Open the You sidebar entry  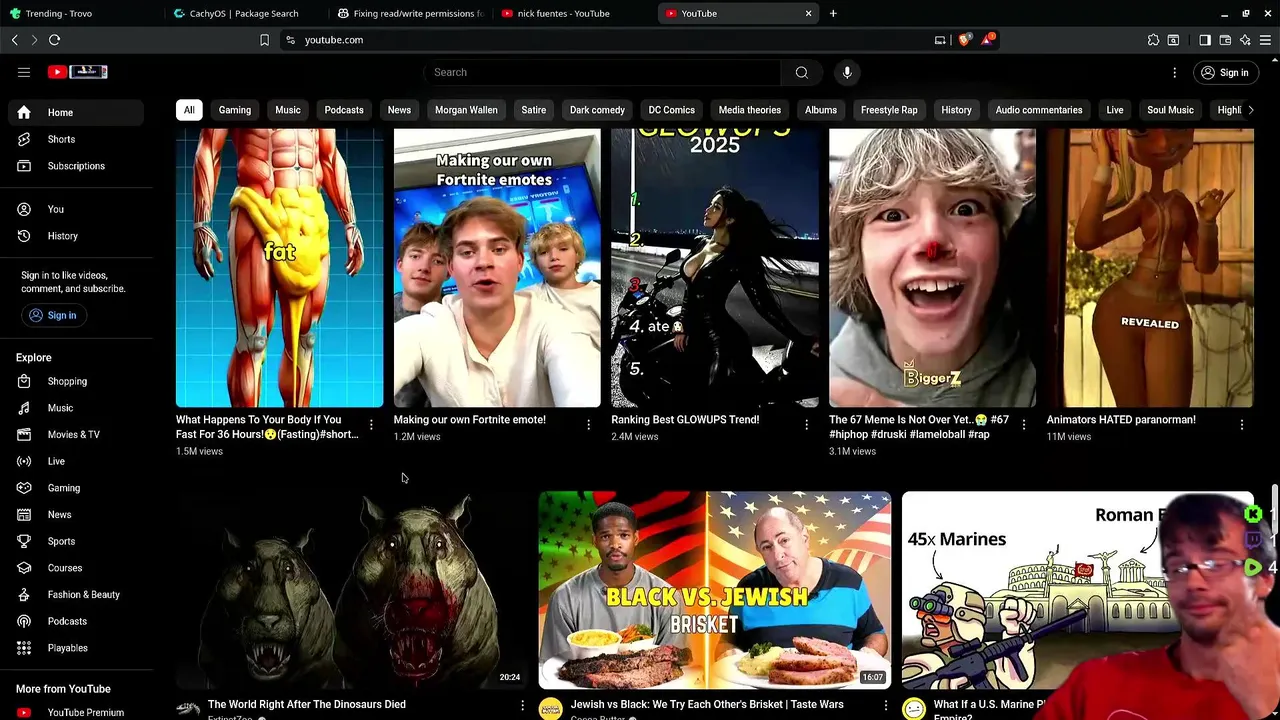click(x=76, y=209)
